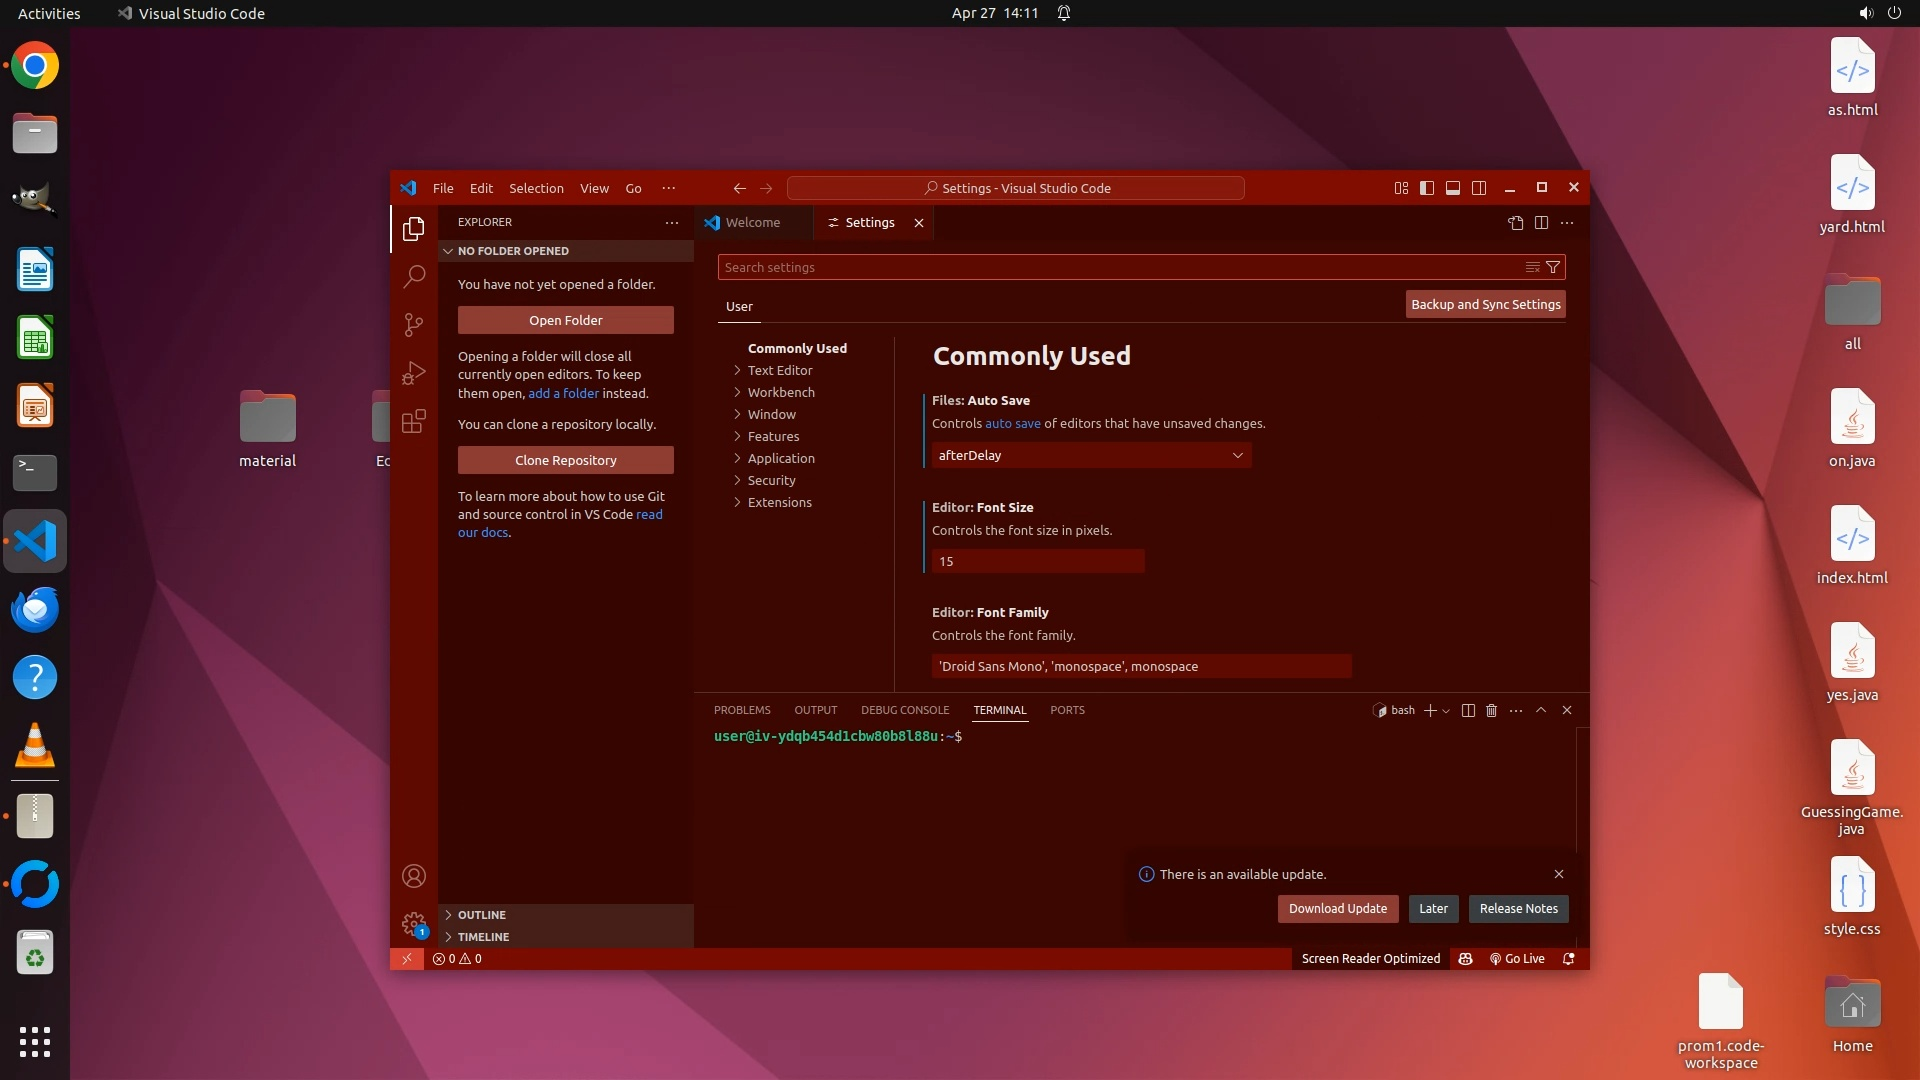Click Download Update in notification
This screenshot has width=1920, height=1080.
[x=1337, y=908]
